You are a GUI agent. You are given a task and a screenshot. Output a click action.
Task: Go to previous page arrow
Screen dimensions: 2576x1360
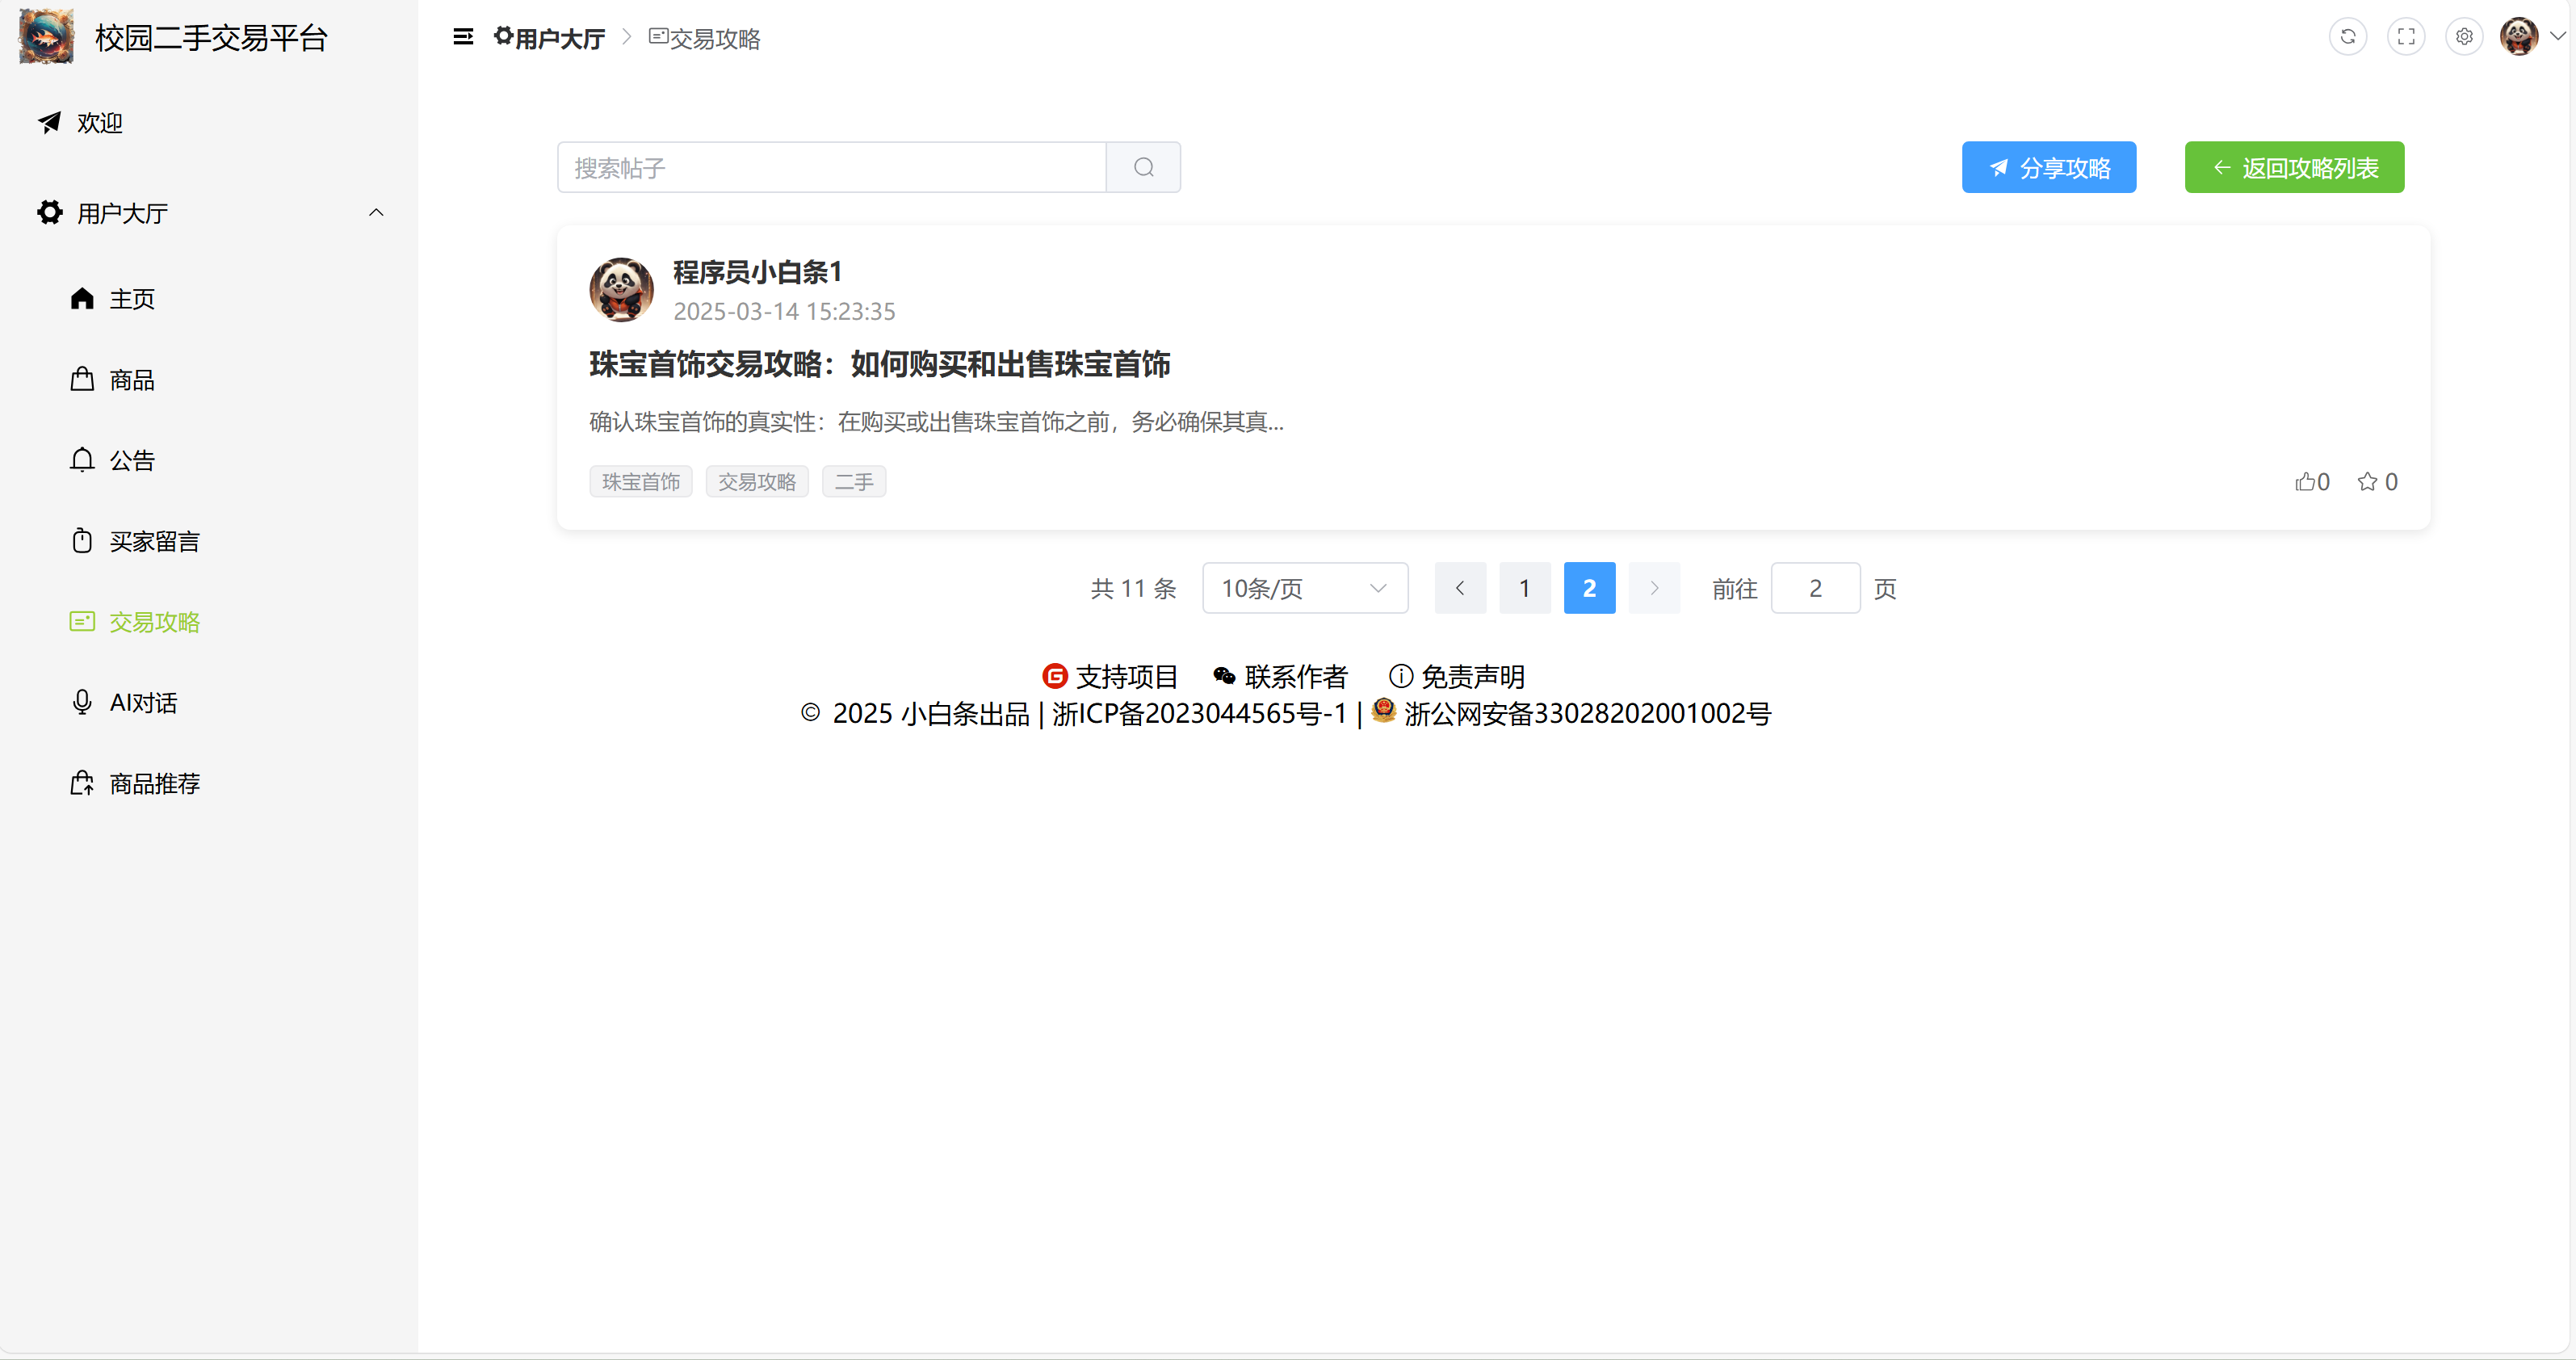coord(1459,588)
